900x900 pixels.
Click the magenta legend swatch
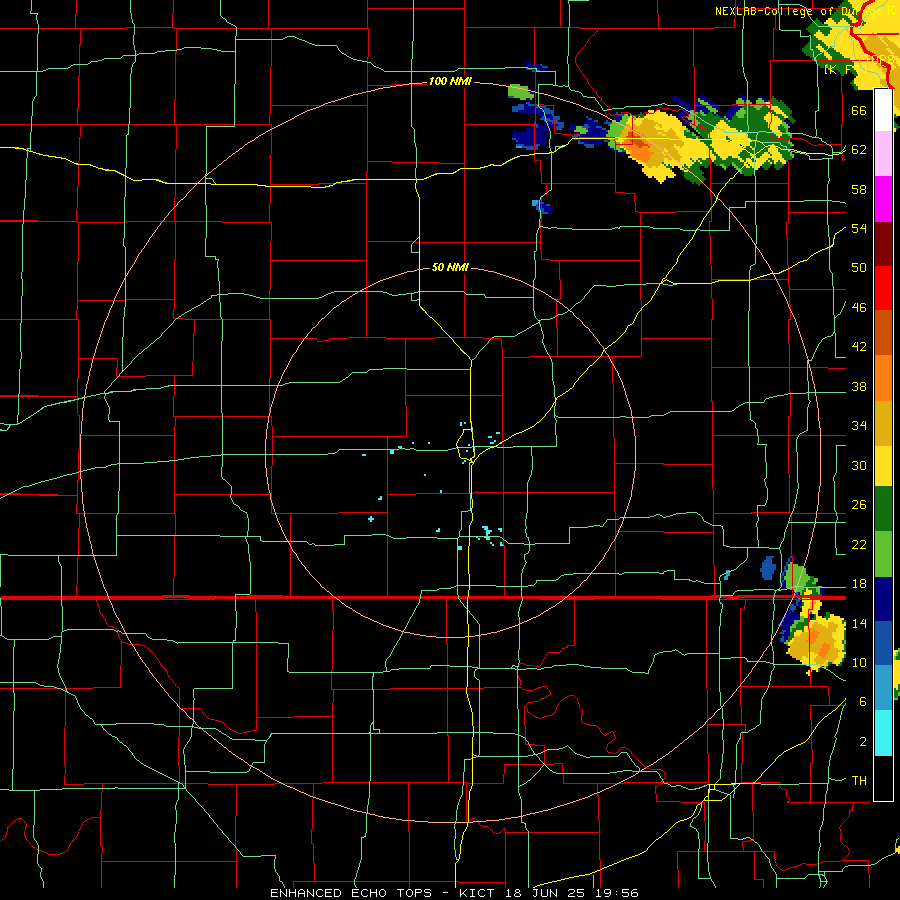[883, 199]
